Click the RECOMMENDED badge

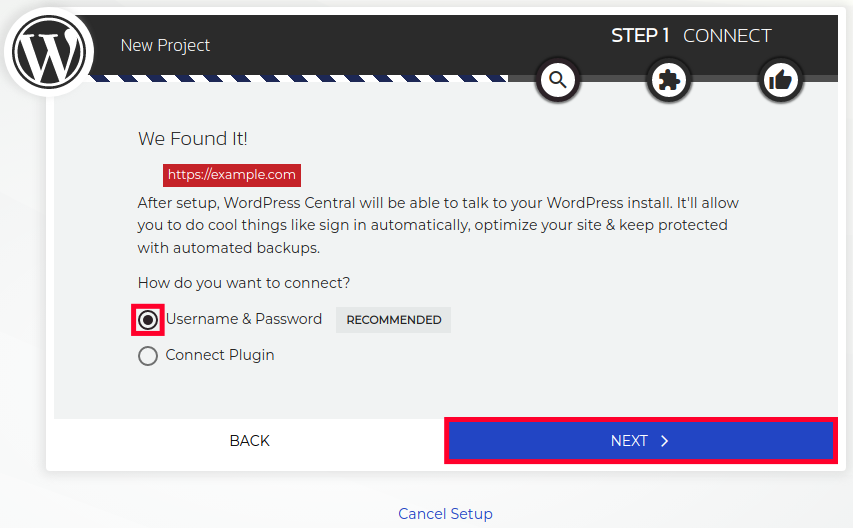pyautogui.click(x=393, y=320)
